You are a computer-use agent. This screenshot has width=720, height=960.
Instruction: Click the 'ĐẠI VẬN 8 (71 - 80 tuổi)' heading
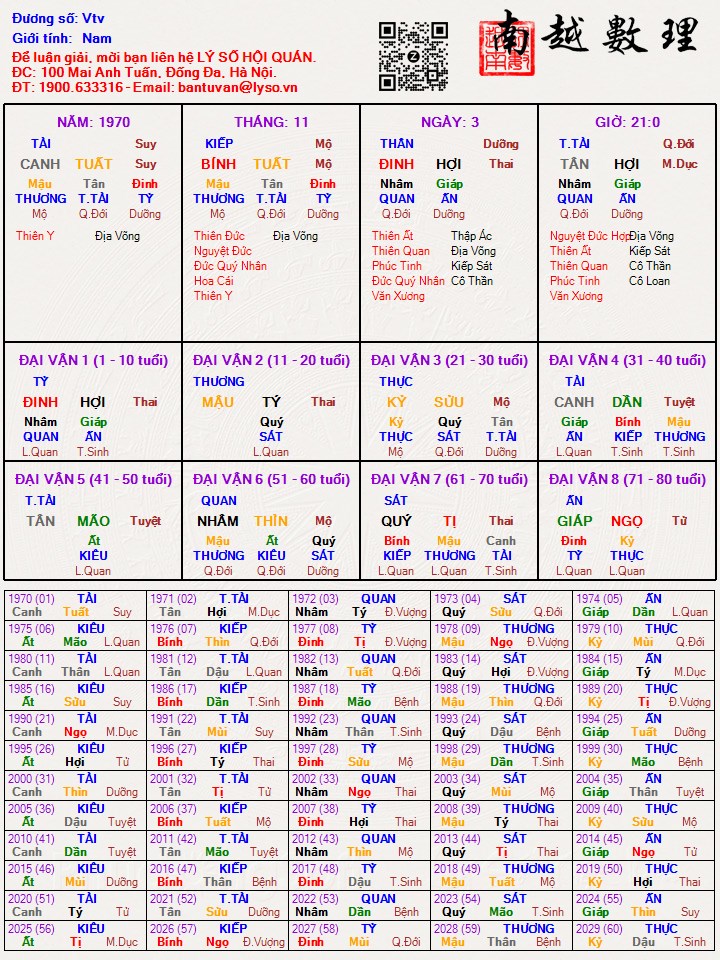628,479
